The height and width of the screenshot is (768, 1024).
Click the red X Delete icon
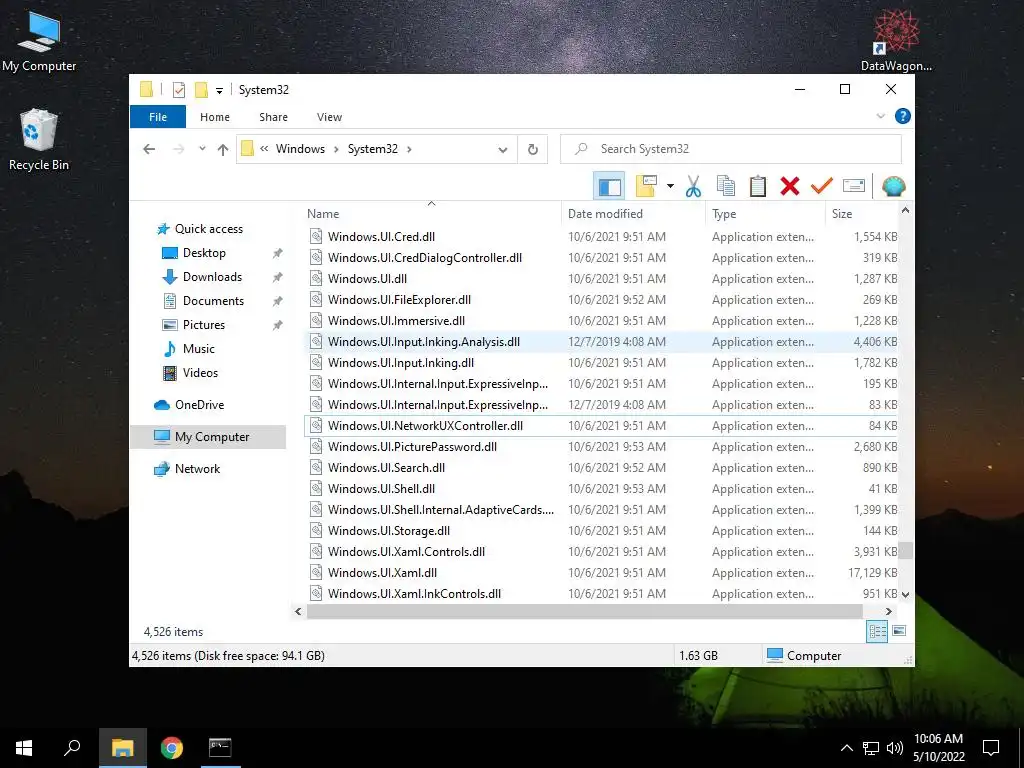pyautogui.click(x=790, y=187)
